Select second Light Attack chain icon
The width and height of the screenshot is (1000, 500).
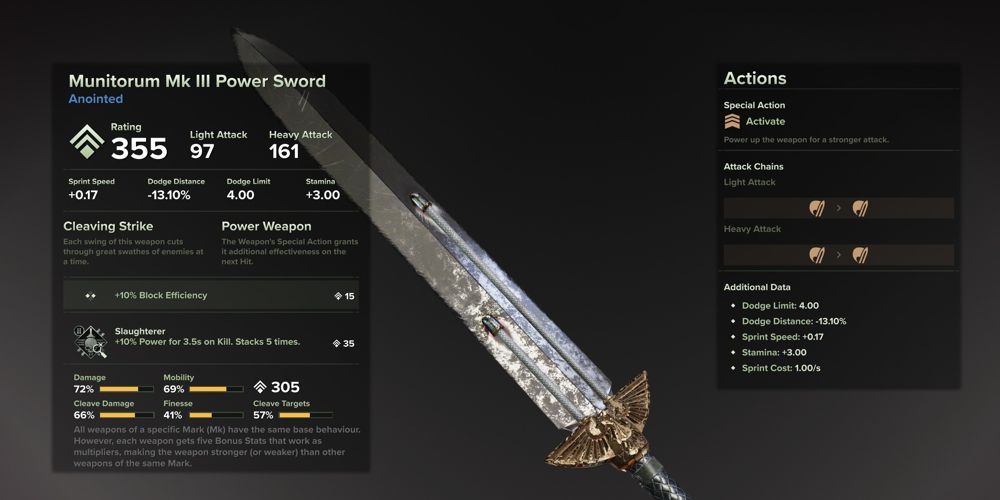point(860,208)
